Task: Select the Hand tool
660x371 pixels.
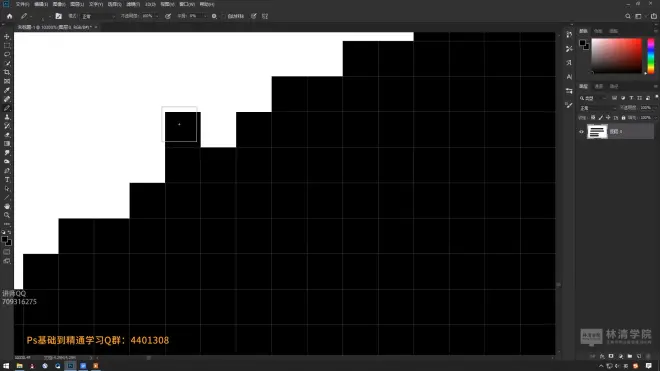Action: tap(7, 206)
